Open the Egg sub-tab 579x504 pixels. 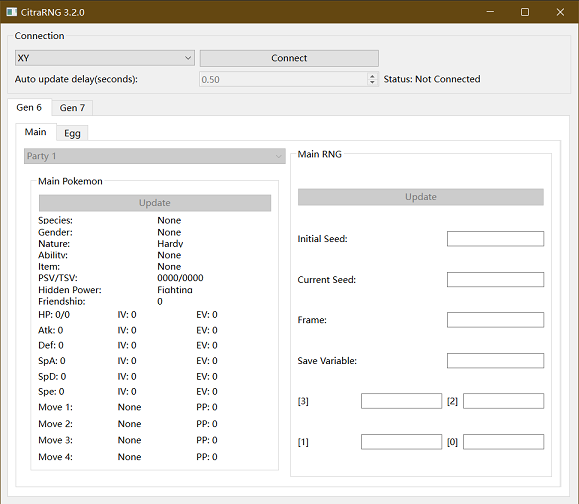[72, 133]
